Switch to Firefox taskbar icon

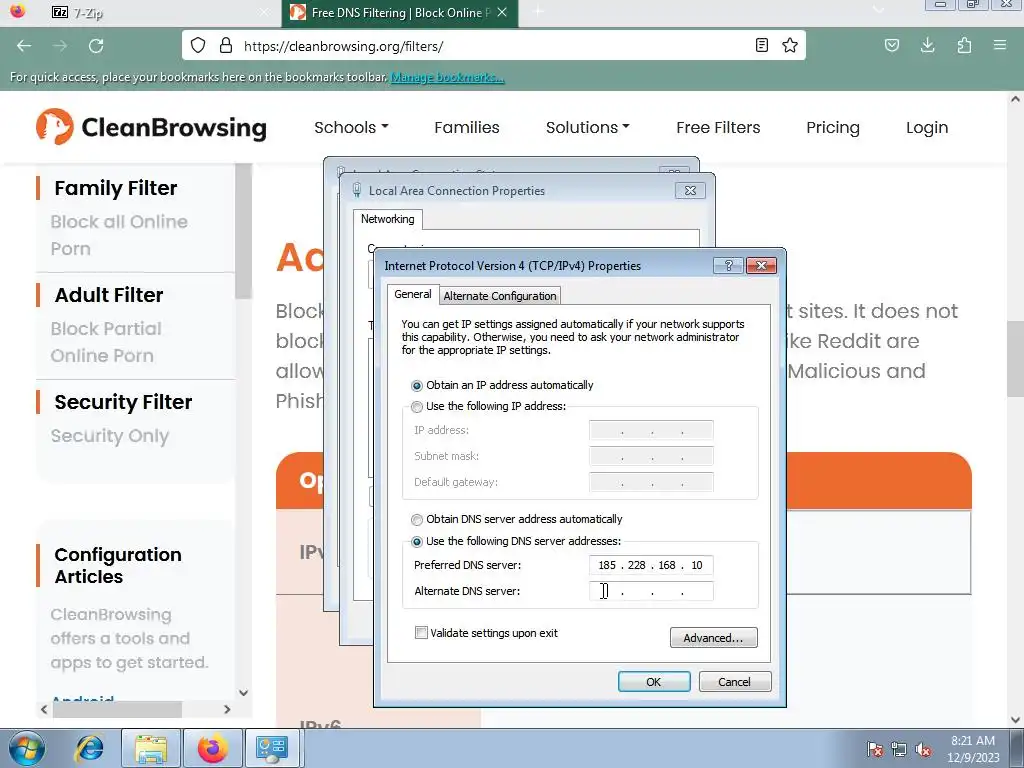[x=213, y=748]
